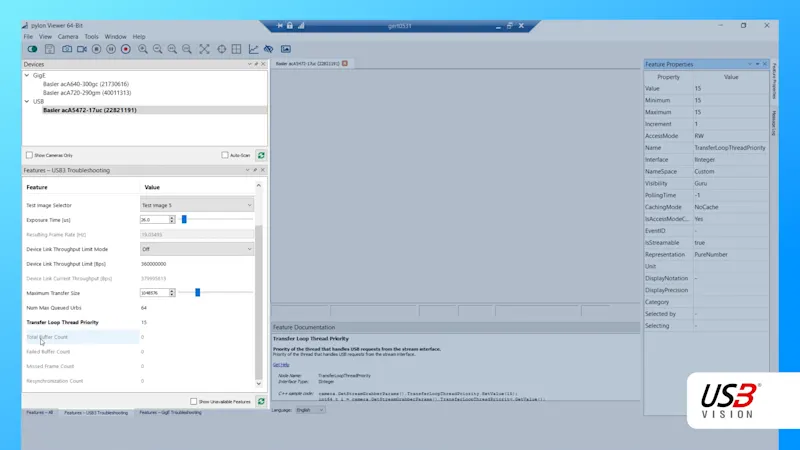Viewport: 800px width, 450px height.
Task: Toggle the grid overlay icon
Action: (236, 49)
